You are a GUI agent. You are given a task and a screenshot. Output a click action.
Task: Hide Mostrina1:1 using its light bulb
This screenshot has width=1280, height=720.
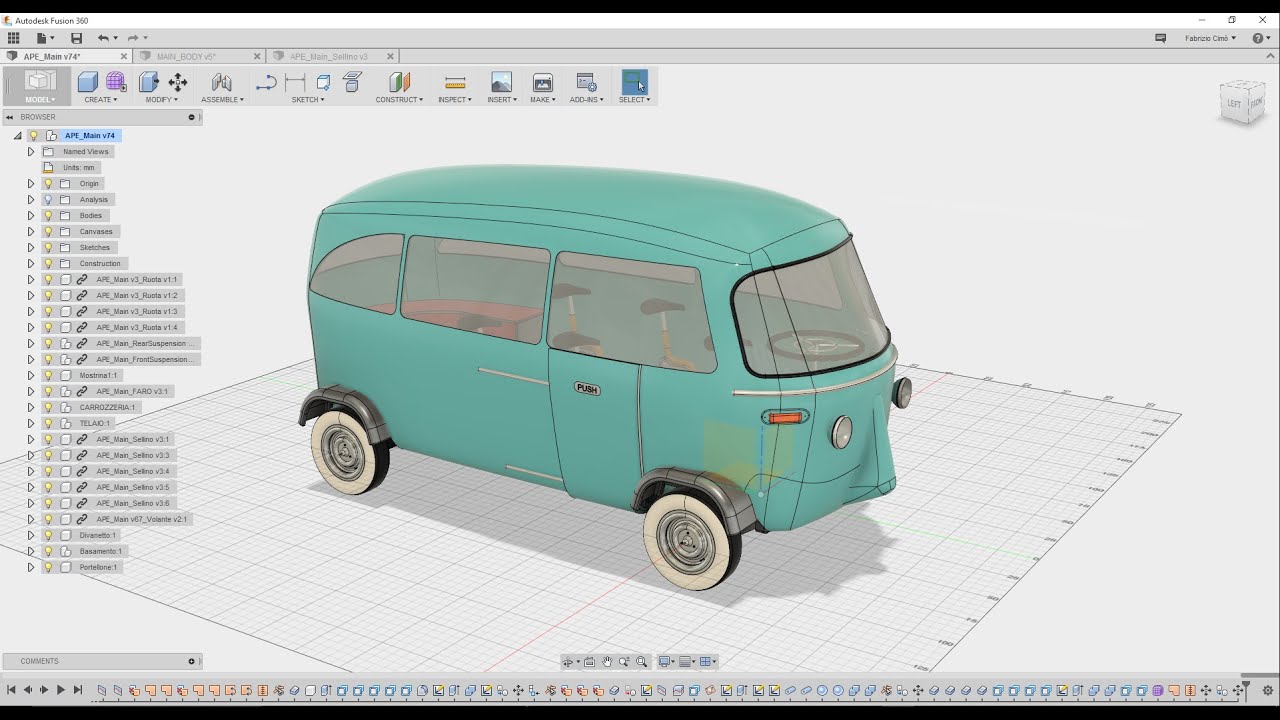click(x=47, y=376)
